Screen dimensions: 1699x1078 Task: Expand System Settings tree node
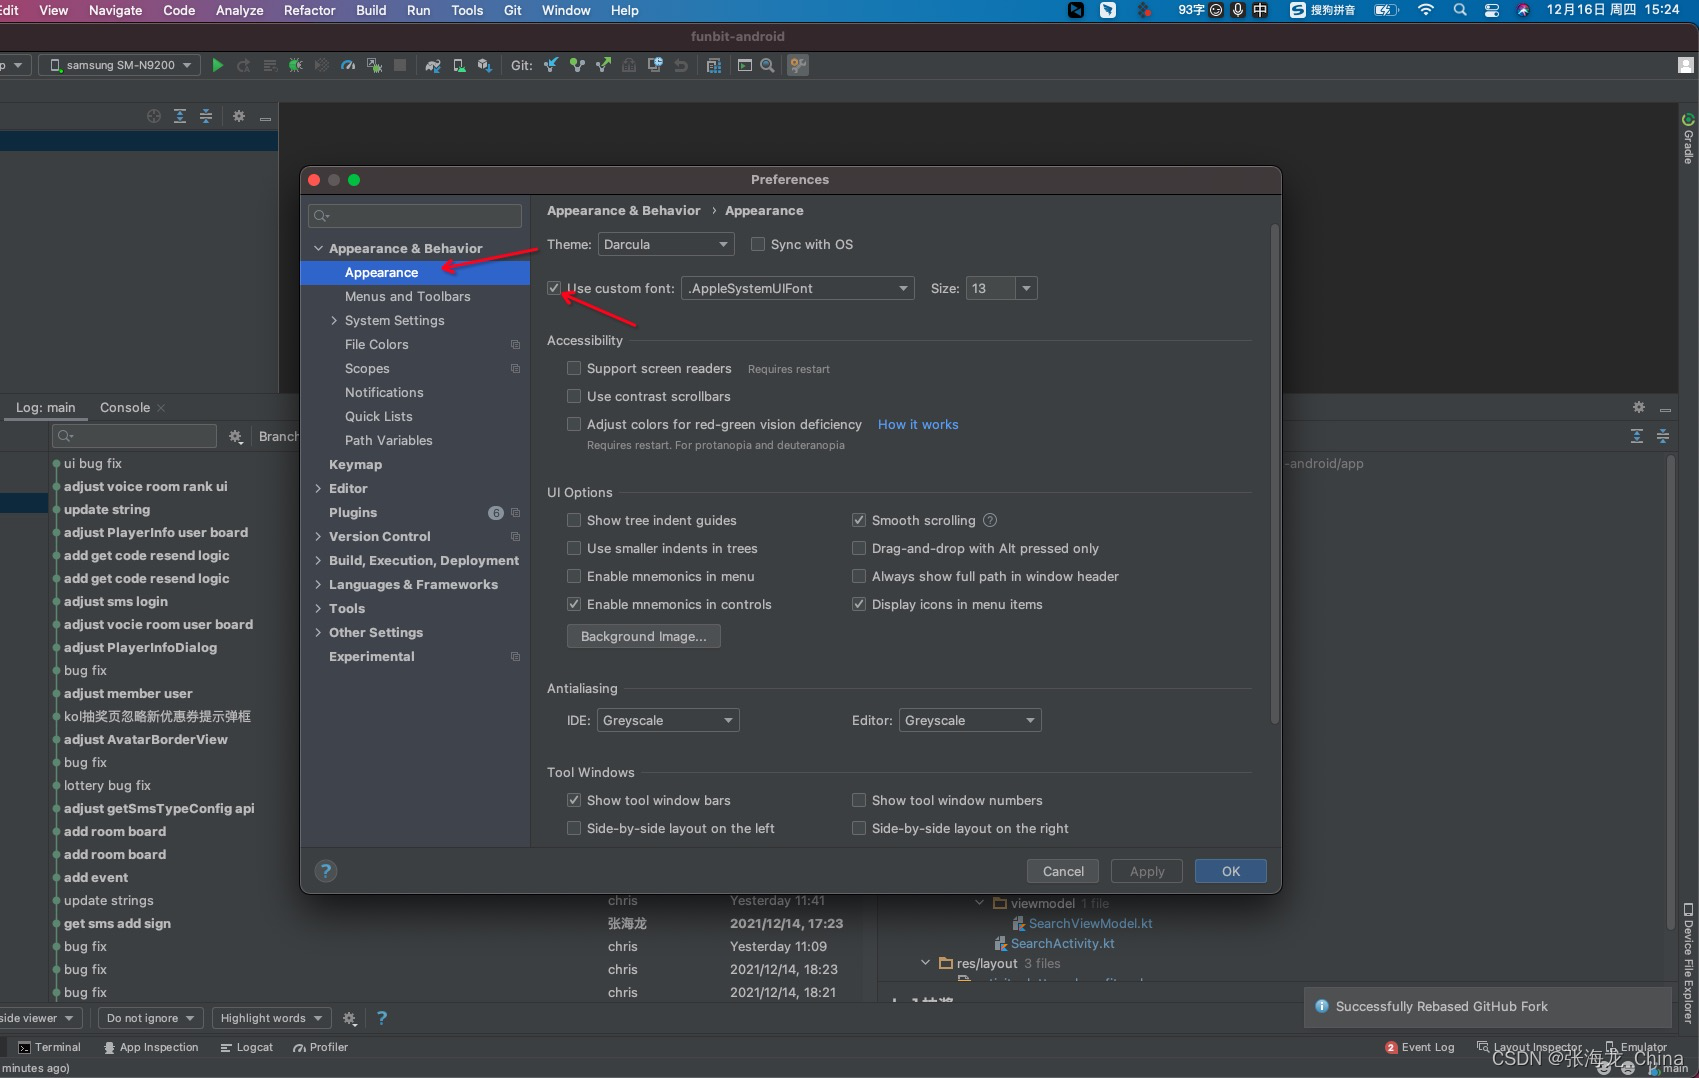334,320
